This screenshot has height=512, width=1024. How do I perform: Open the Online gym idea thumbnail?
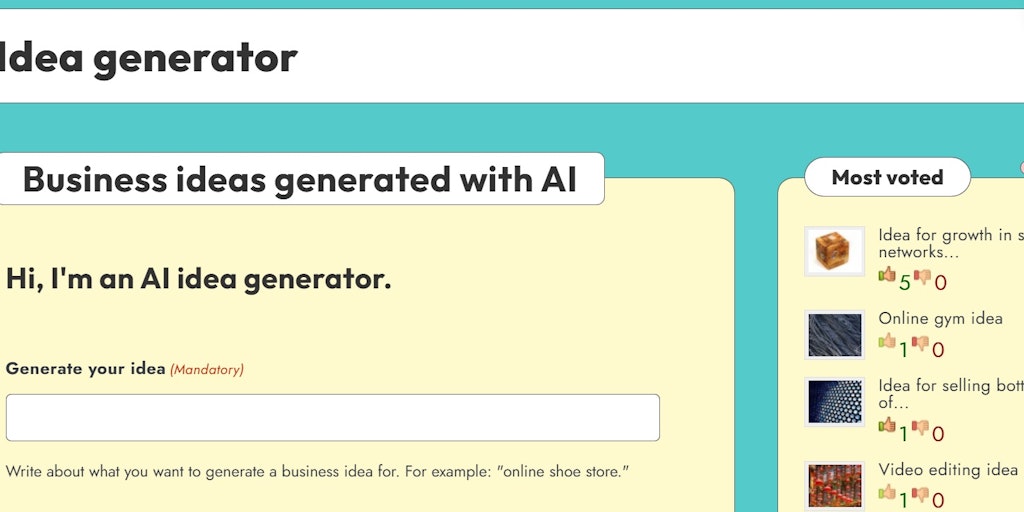pos(834,334)
